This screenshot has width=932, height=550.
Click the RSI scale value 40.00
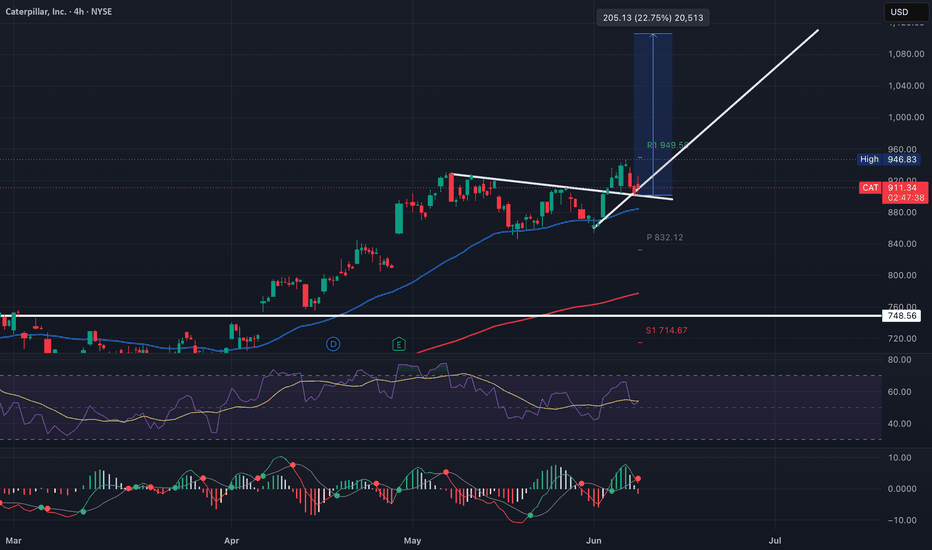pyautogui.click(x=899, y=424)
